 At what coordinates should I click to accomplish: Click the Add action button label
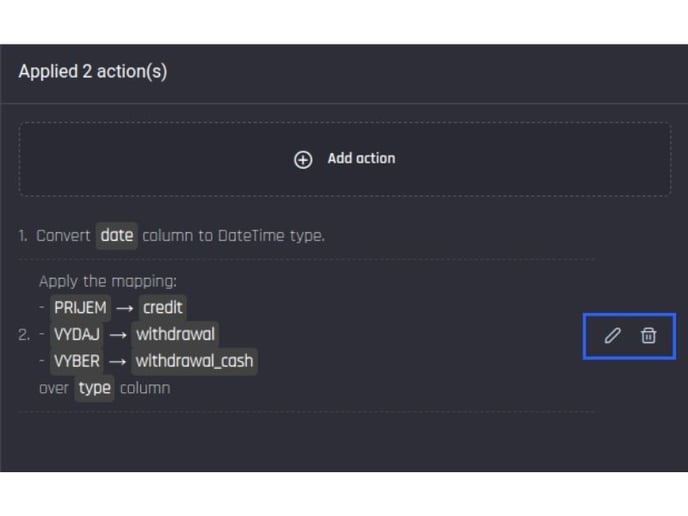pyautogui.click(x=361, y=158)
